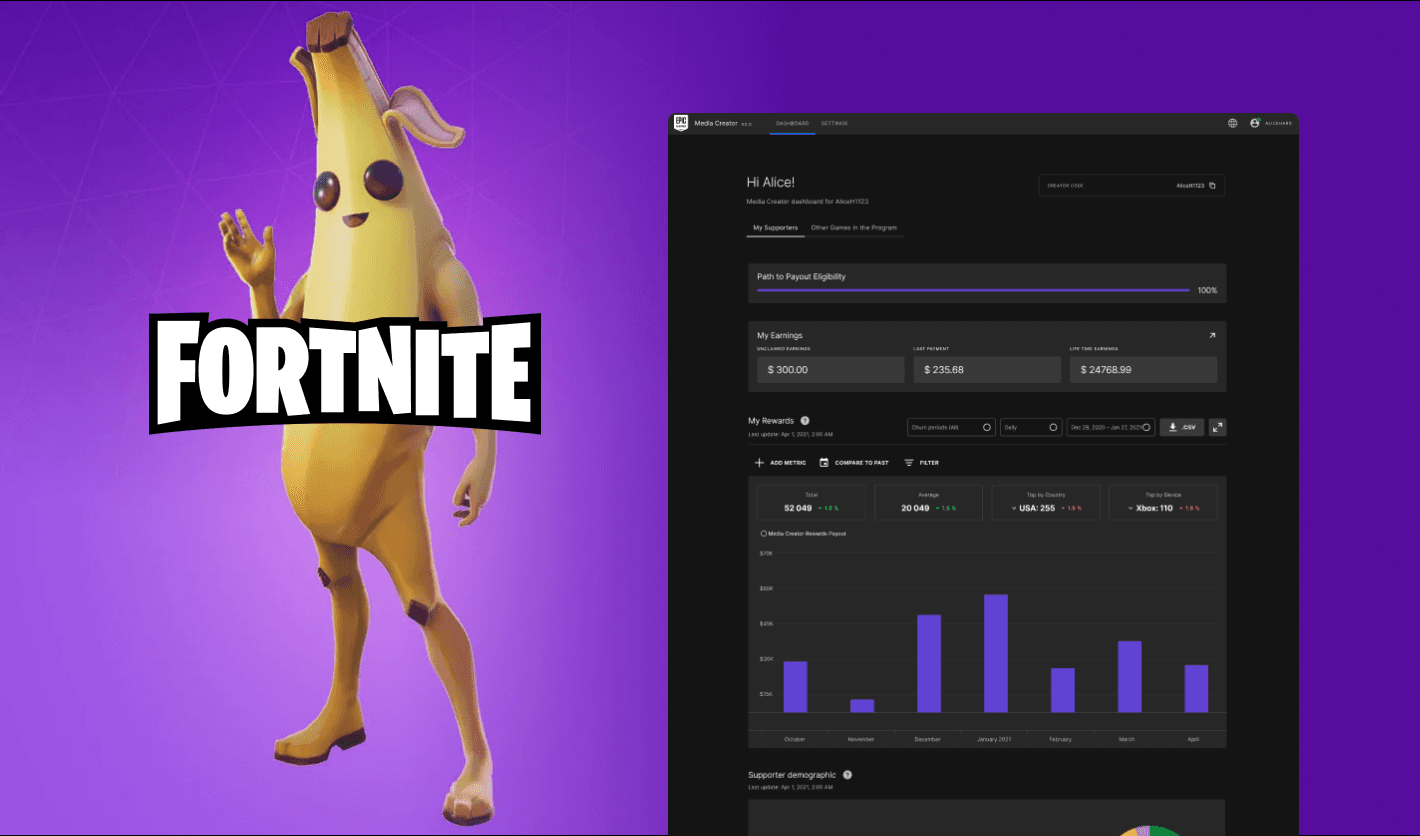Viewport: 1420px width, 836px height.
Task: Click the My Rewards help icon
Action: pyautogui.click(x=805, y=421)
